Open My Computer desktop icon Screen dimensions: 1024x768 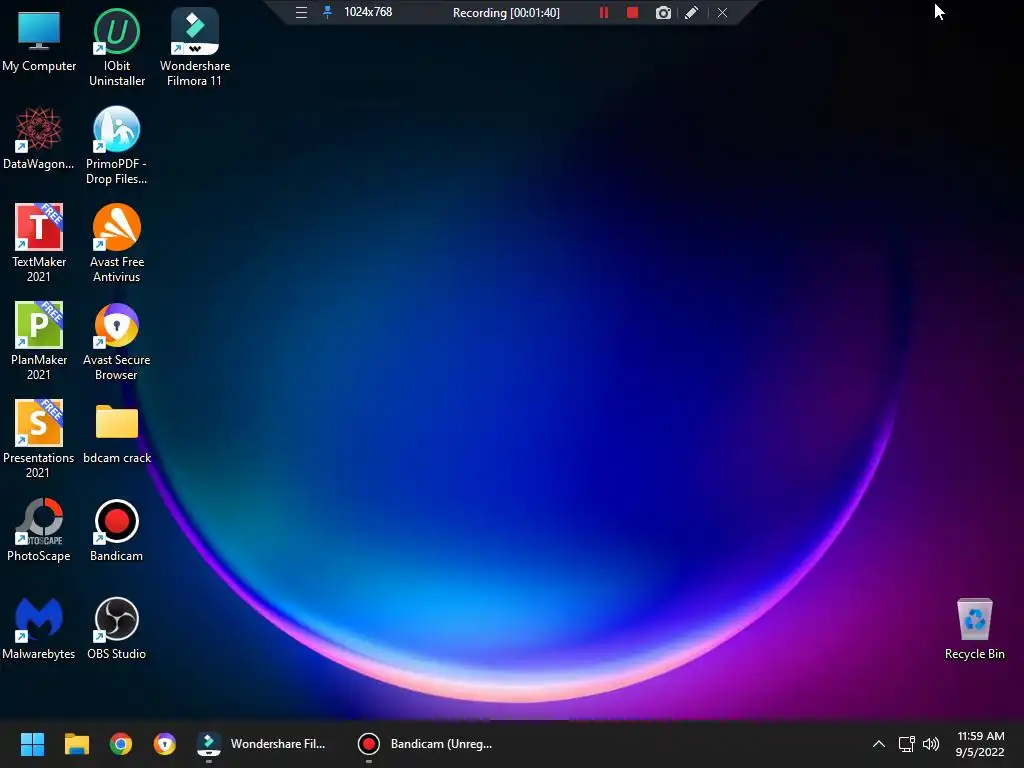(x=39, y=40)
